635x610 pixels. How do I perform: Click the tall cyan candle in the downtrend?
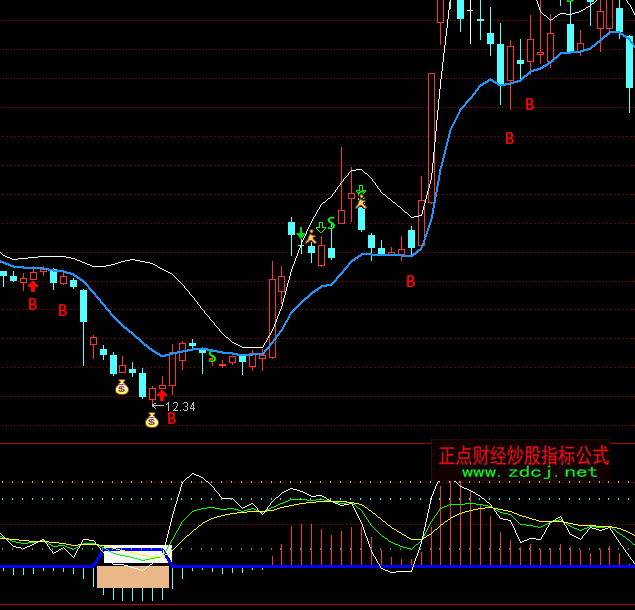pyautogui.click(x=83, y=305)
